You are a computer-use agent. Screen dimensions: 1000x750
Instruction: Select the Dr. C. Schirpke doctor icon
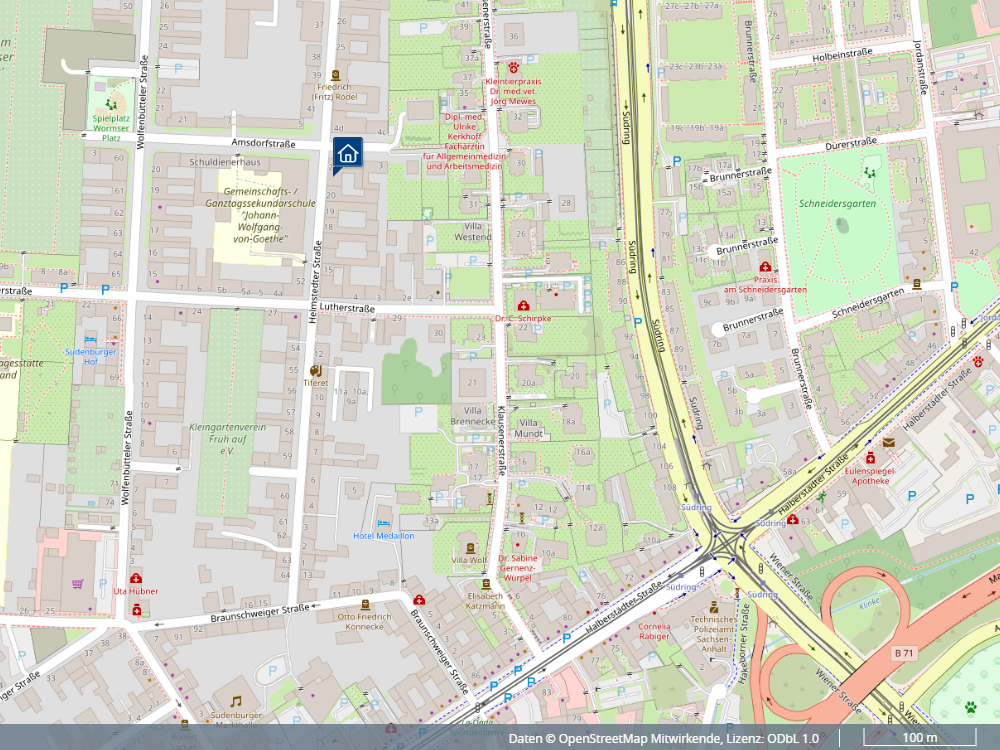point(522,305)
